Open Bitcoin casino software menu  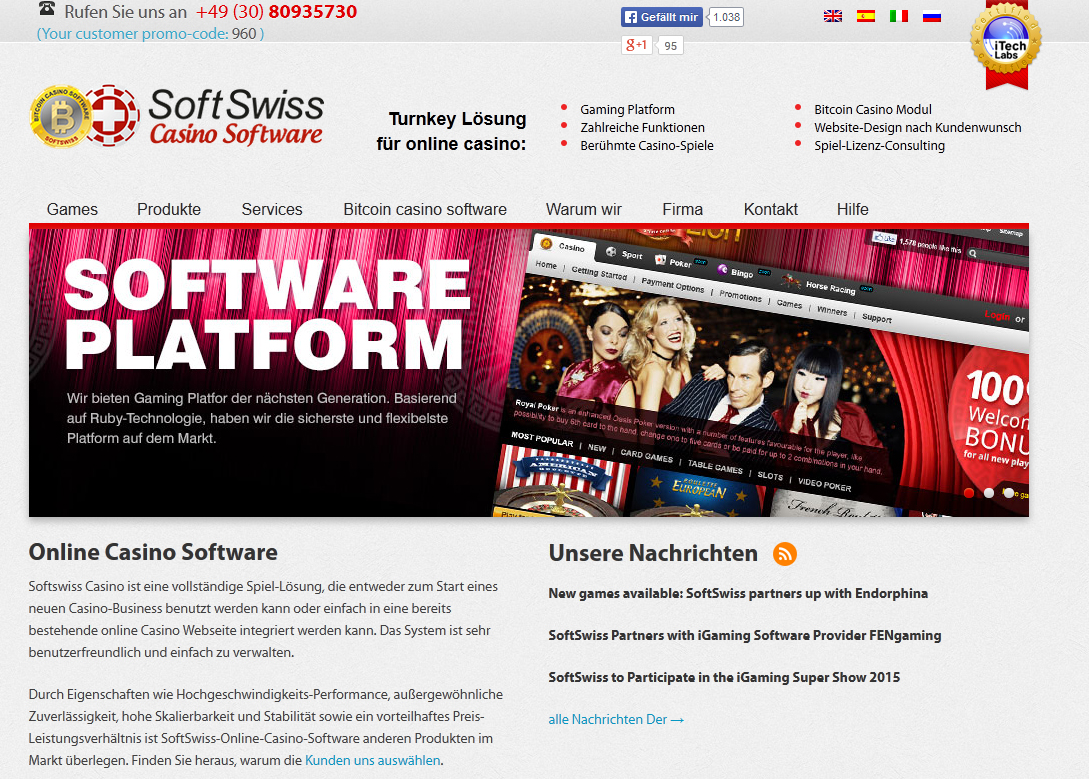[x=425, y=209]
